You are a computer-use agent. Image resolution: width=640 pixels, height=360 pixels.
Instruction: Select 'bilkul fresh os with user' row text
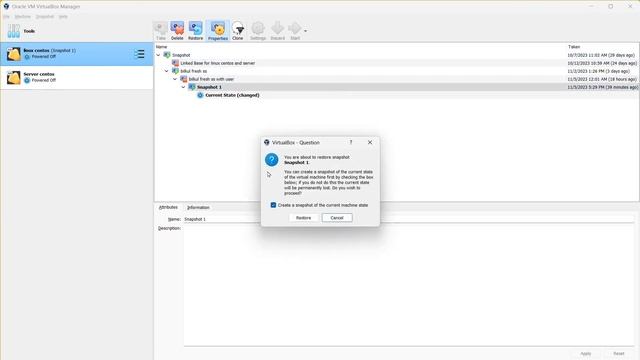click(x=211, y=79)
